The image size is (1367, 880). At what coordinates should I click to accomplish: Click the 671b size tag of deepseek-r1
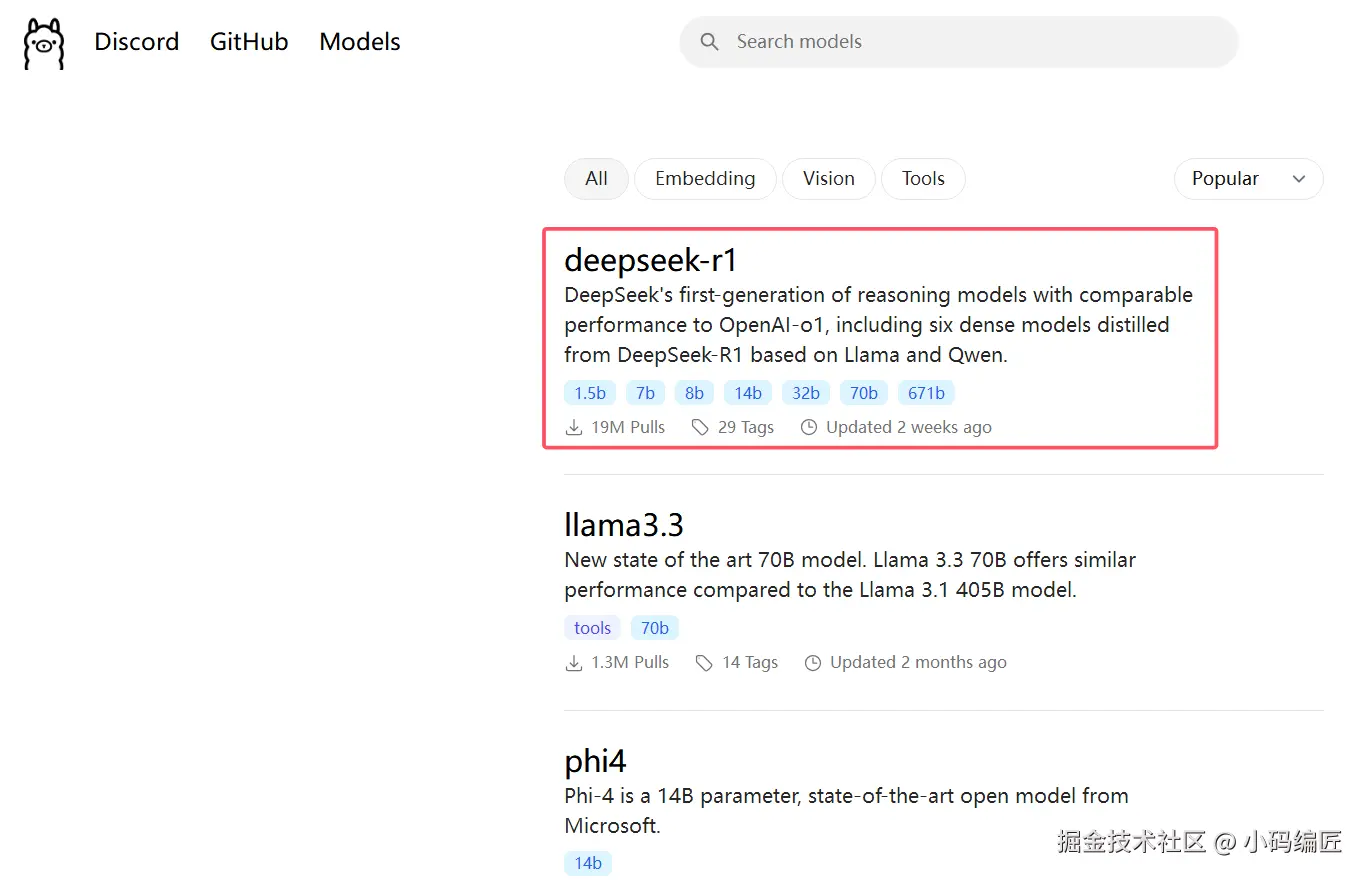point(926,393)
